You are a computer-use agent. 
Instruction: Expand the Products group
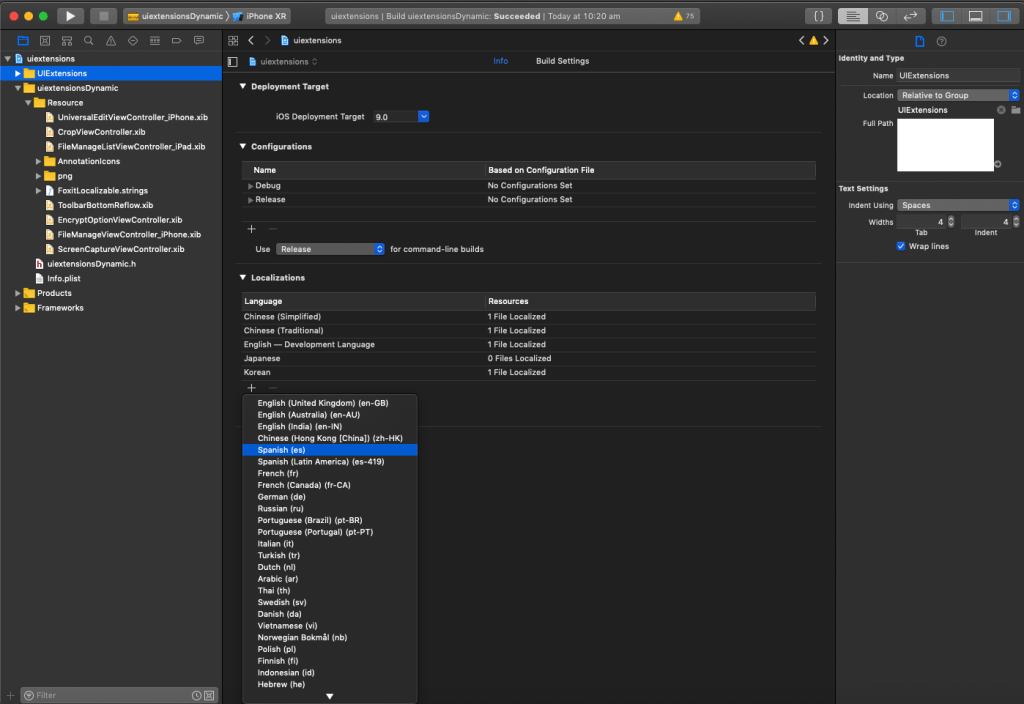(x=18, y=293)
